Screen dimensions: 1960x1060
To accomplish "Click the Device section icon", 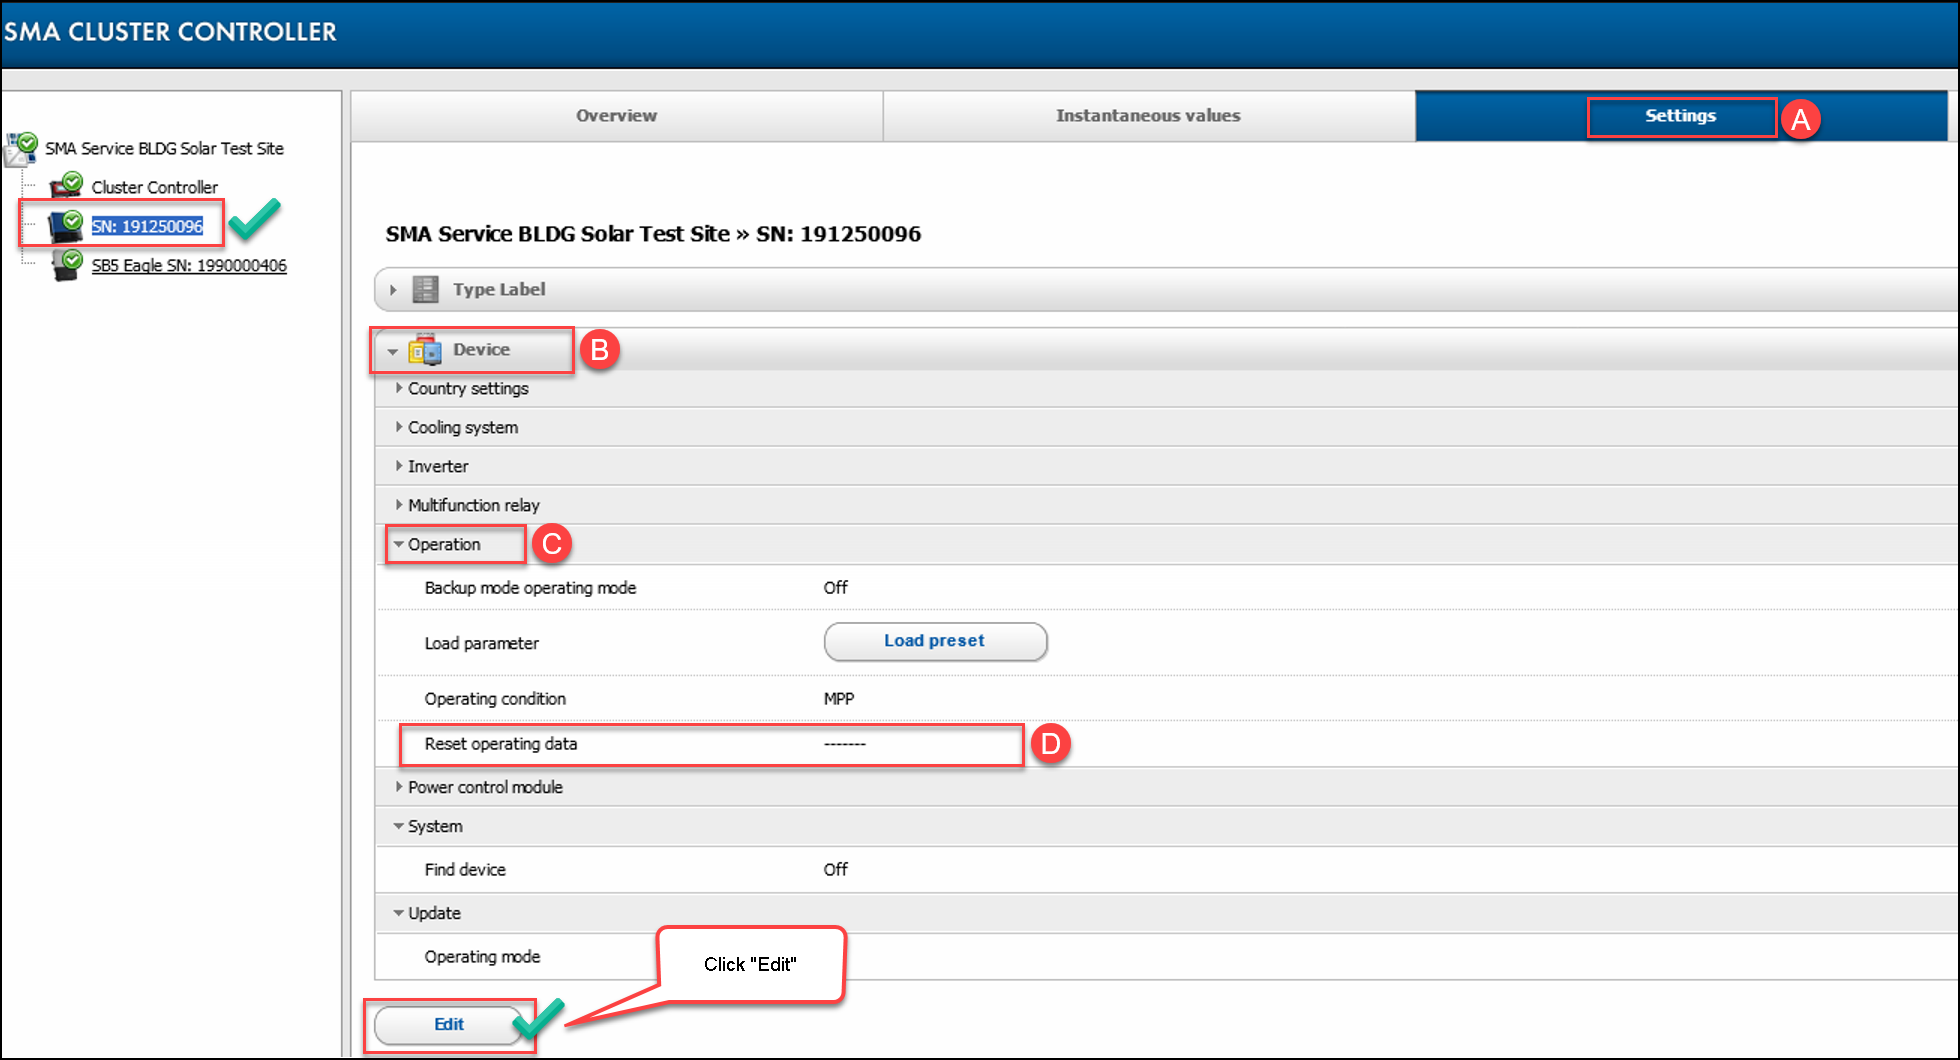I will click(x=426, y=350).
